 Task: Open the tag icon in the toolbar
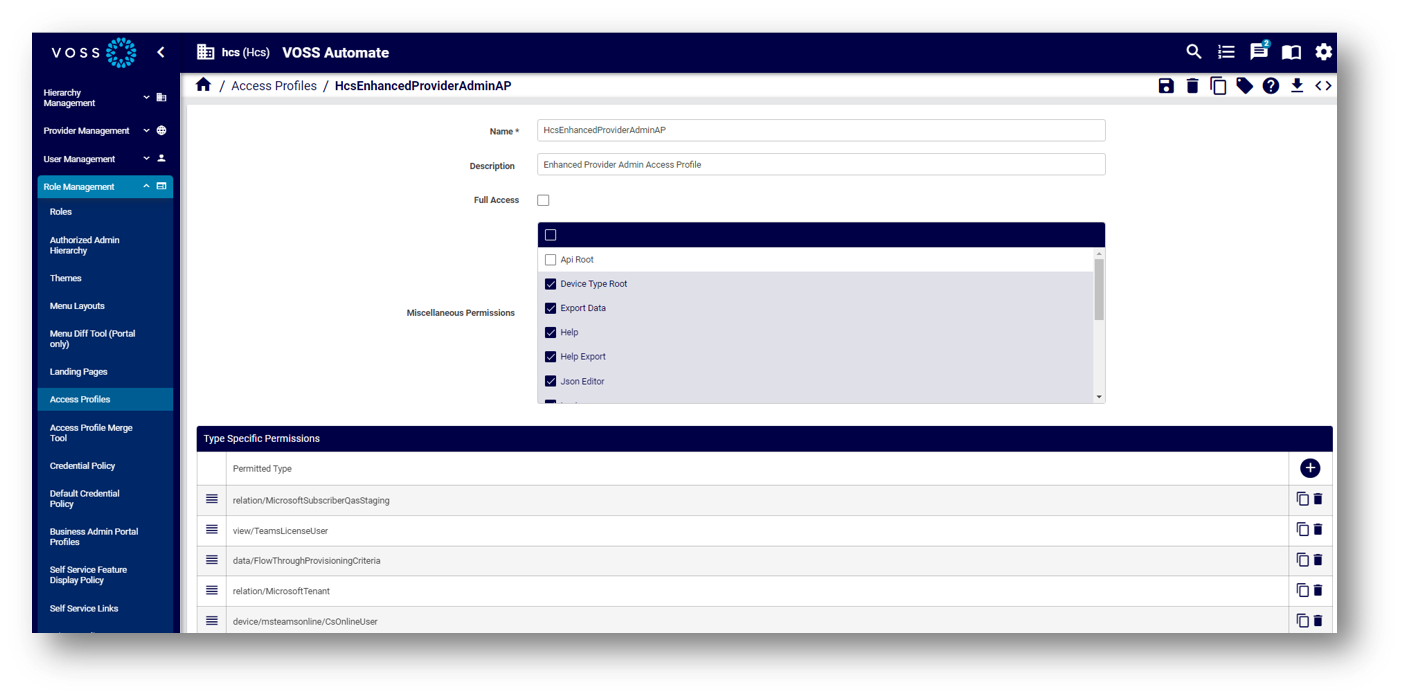(x=1244, y=86)
